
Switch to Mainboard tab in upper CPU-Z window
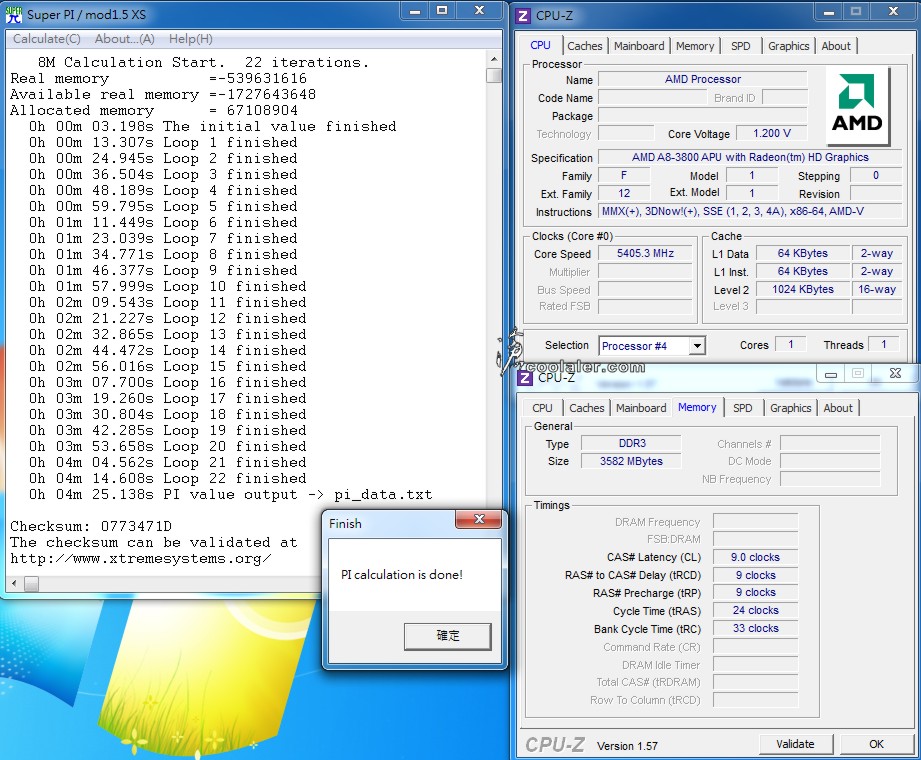639,46
